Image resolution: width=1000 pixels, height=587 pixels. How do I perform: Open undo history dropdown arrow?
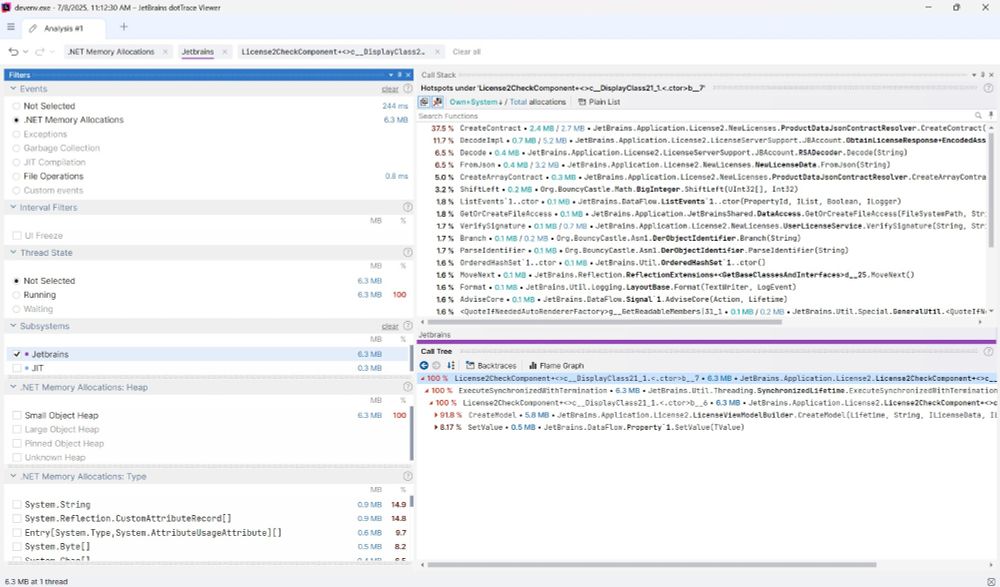tap(26, 52)
